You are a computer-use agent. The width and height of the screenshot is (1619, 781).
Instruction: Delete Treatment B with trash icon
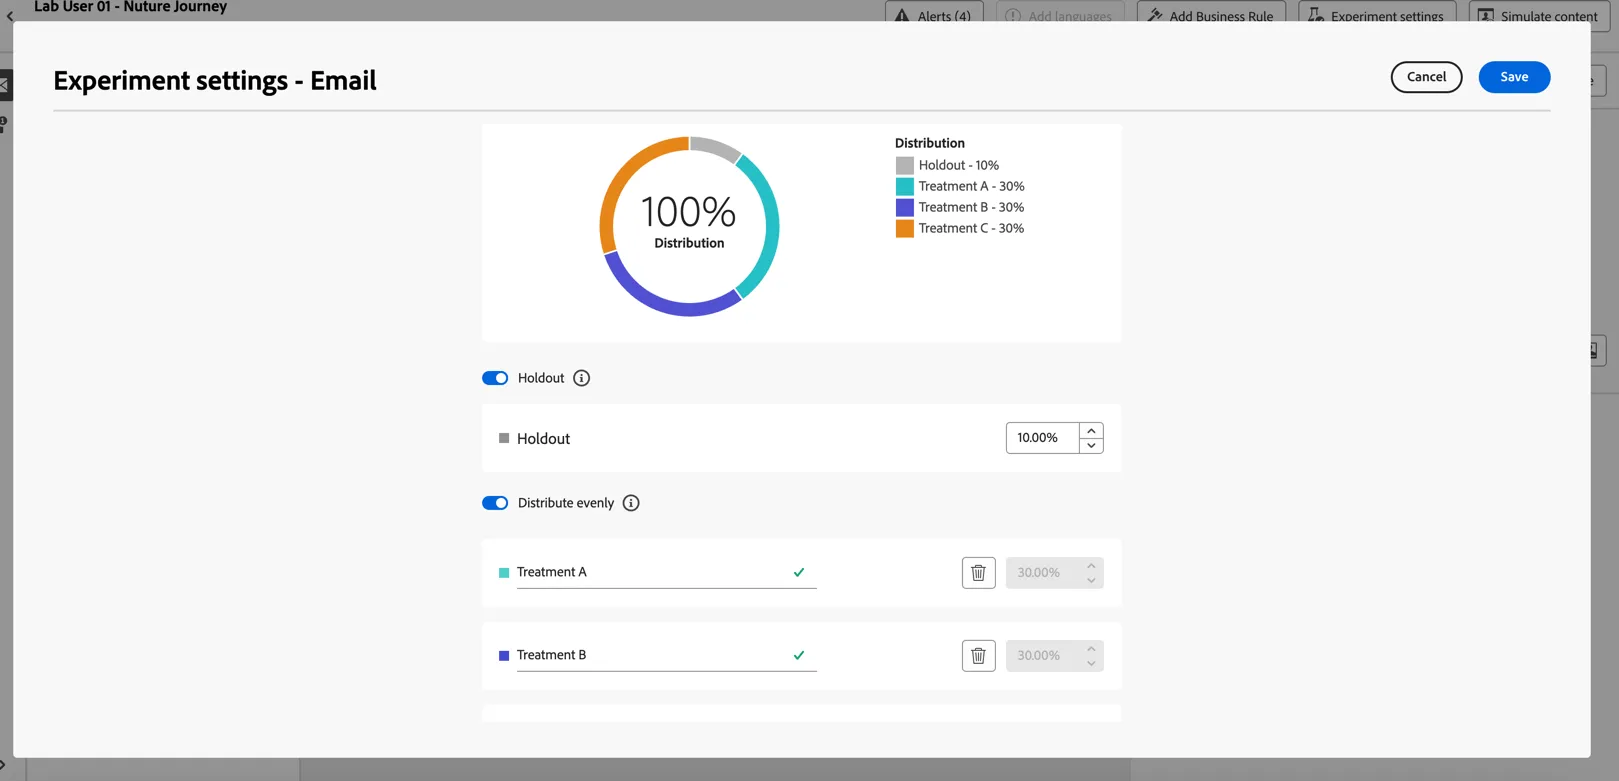click(979, 656)
